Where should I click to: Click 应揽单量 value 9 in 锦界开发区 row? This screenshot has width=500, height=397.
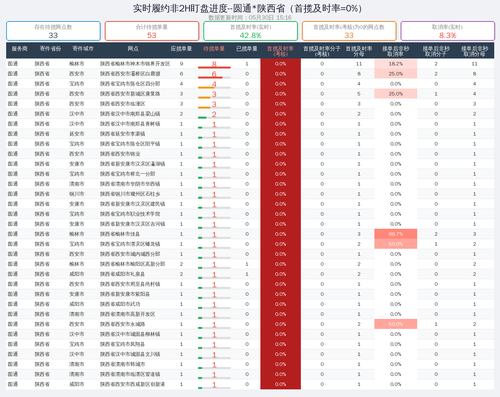[181, 64]
